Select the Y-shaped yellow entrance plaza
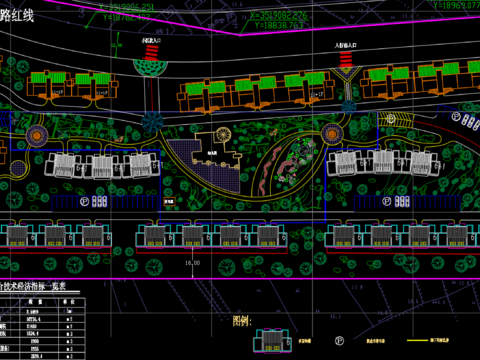Screen dimensions: 480x360 [347, 75]
